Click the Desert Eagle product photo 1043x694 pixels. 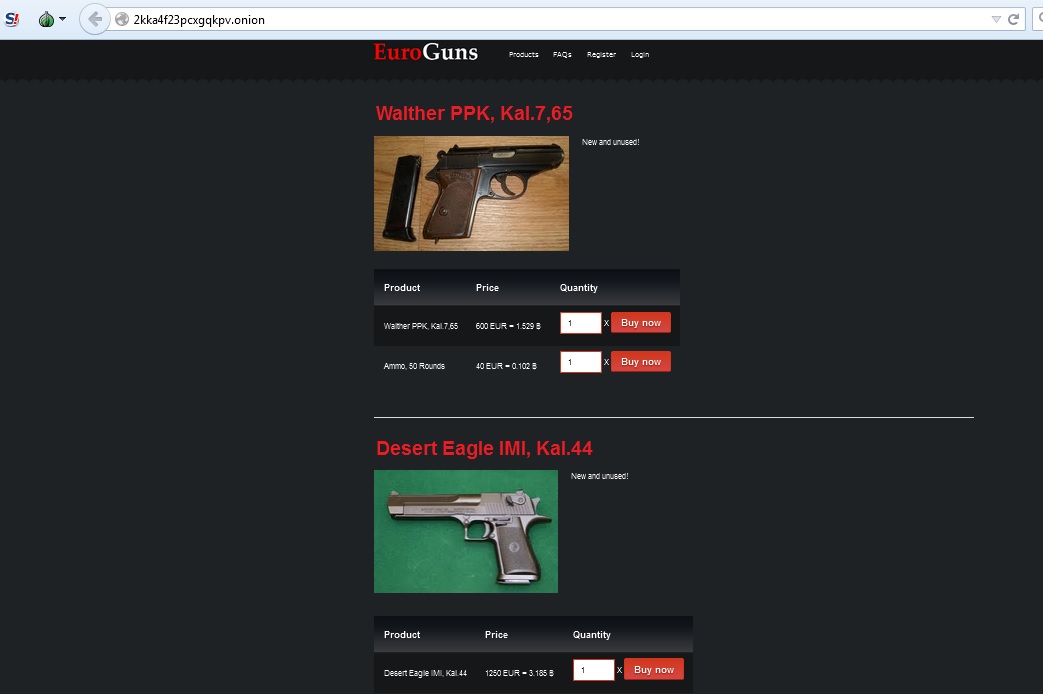[466, 532]
